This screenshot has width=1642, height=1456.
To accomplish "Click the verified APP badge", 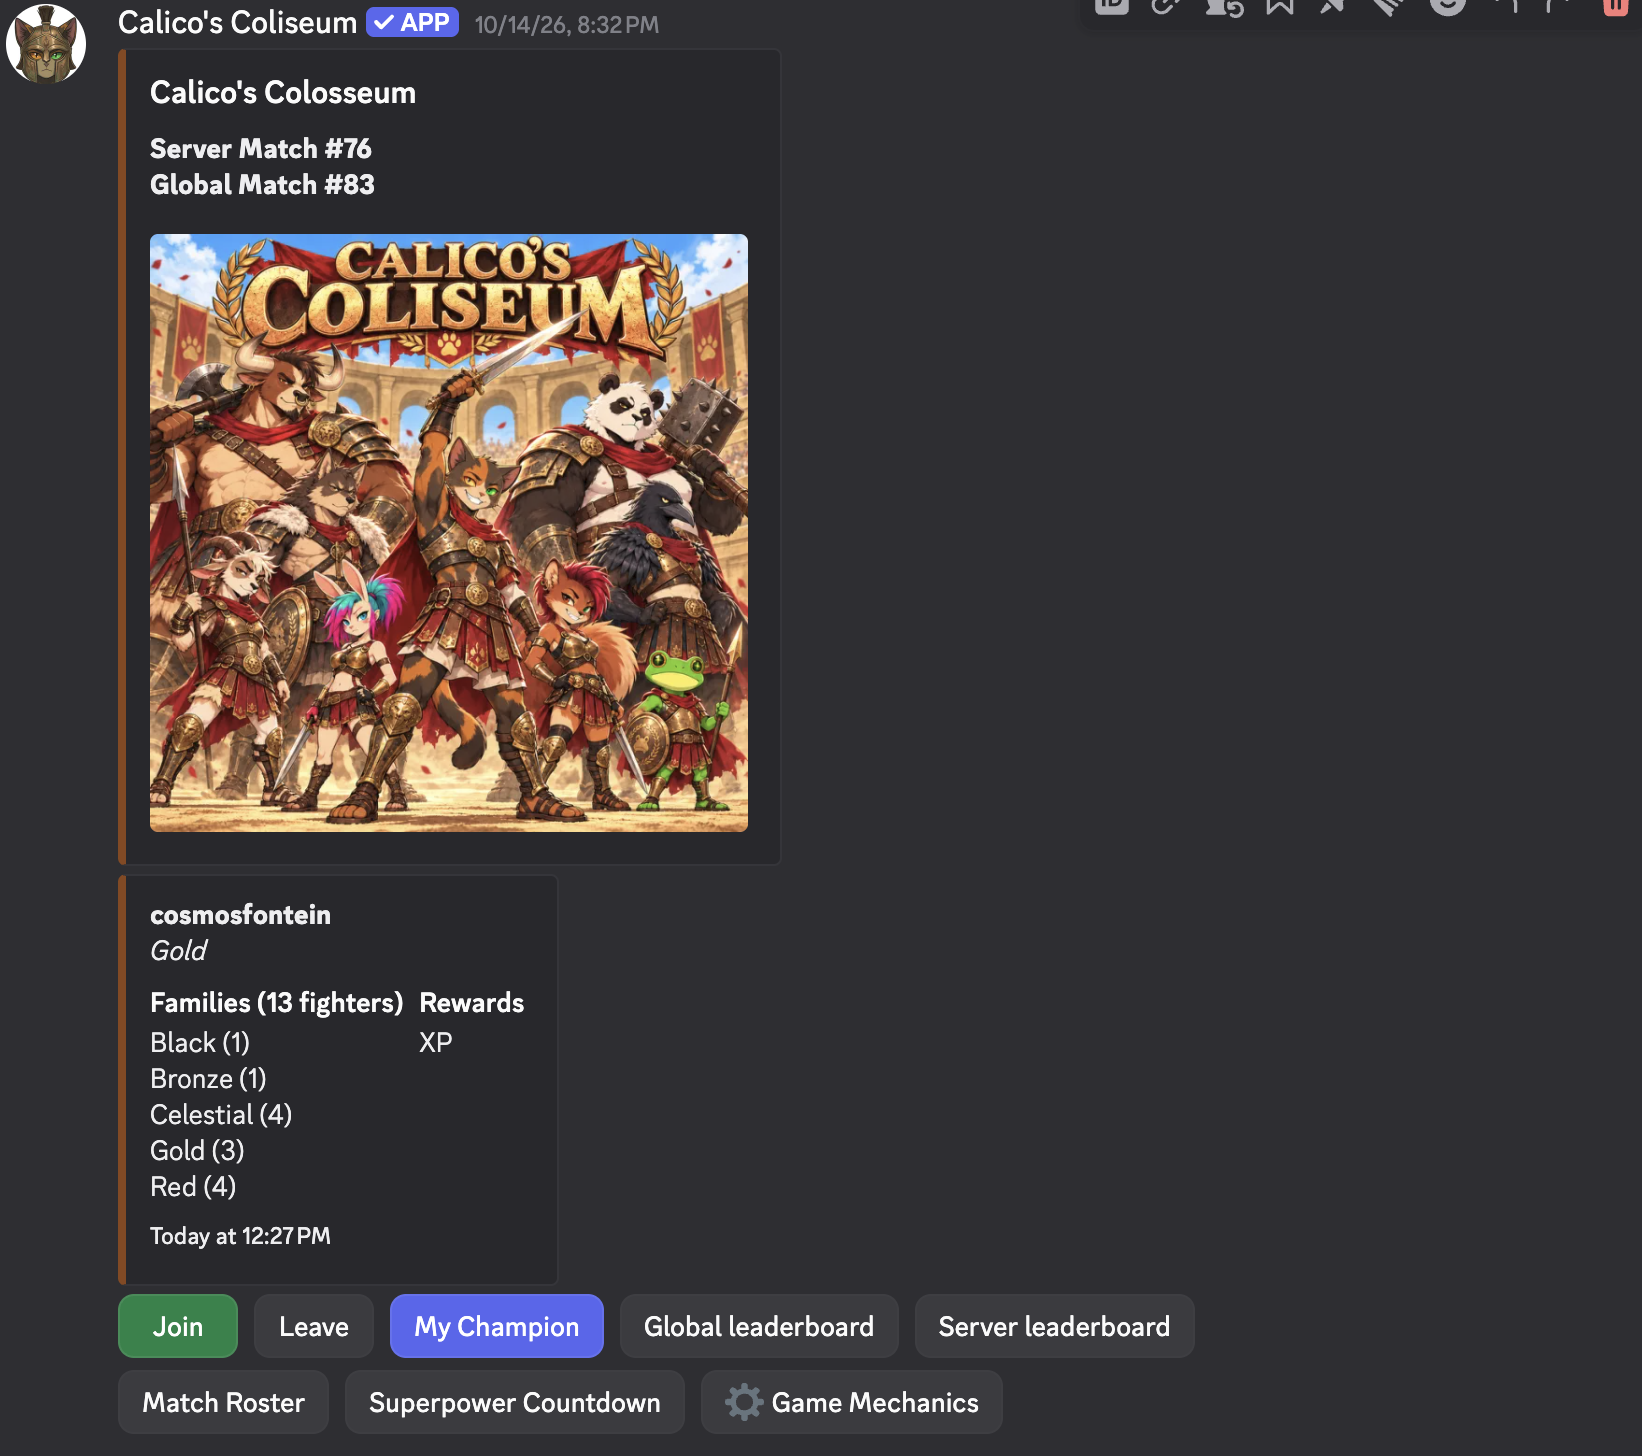I will (412, 22).
